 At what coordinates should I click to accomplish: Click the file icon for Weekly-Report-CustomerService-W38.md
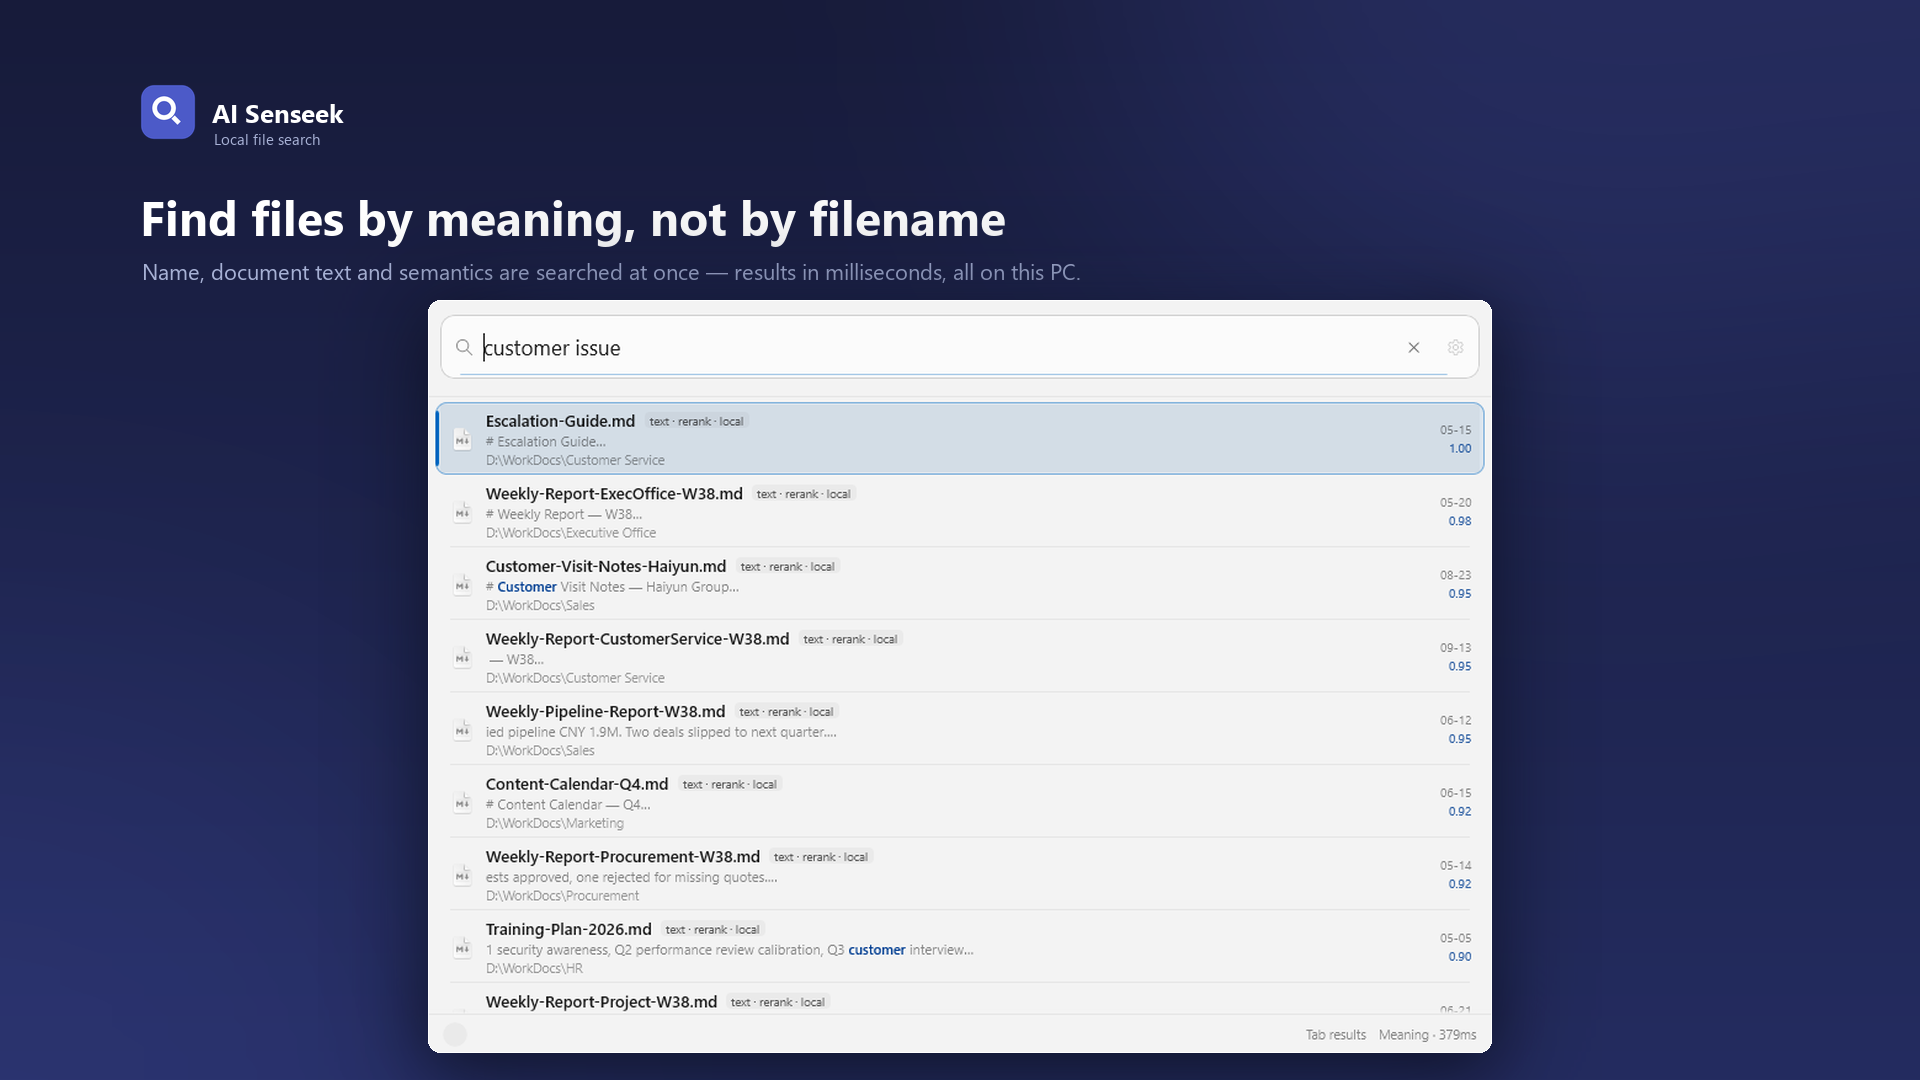462,657
